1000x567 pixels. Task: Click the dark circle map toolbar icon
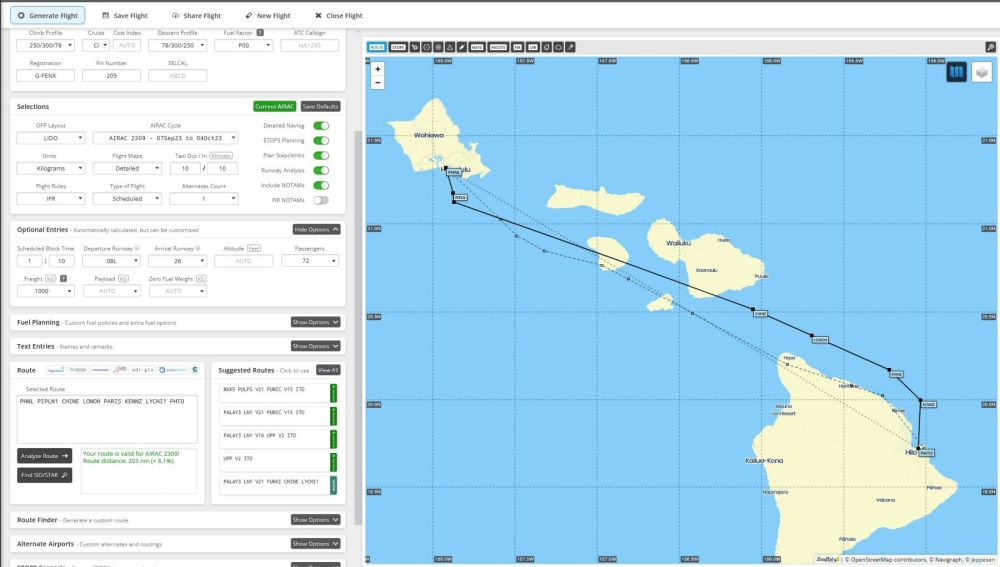click(438, 47)
